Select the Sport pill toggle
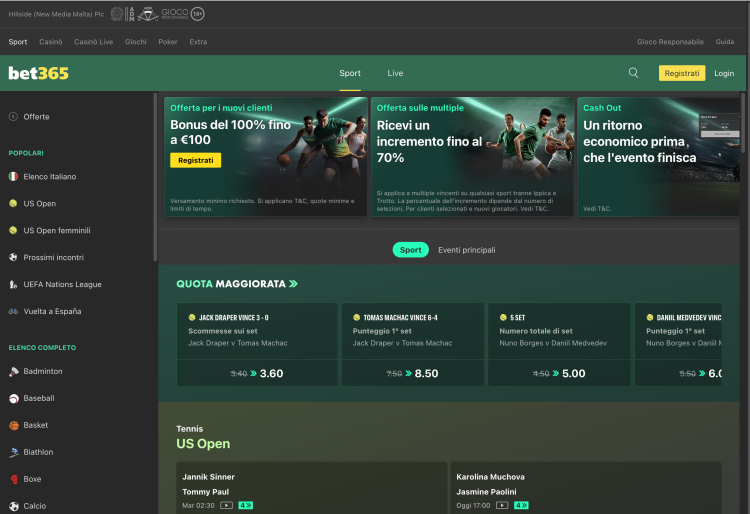750x514 pixels. click(x=410, y=250)
